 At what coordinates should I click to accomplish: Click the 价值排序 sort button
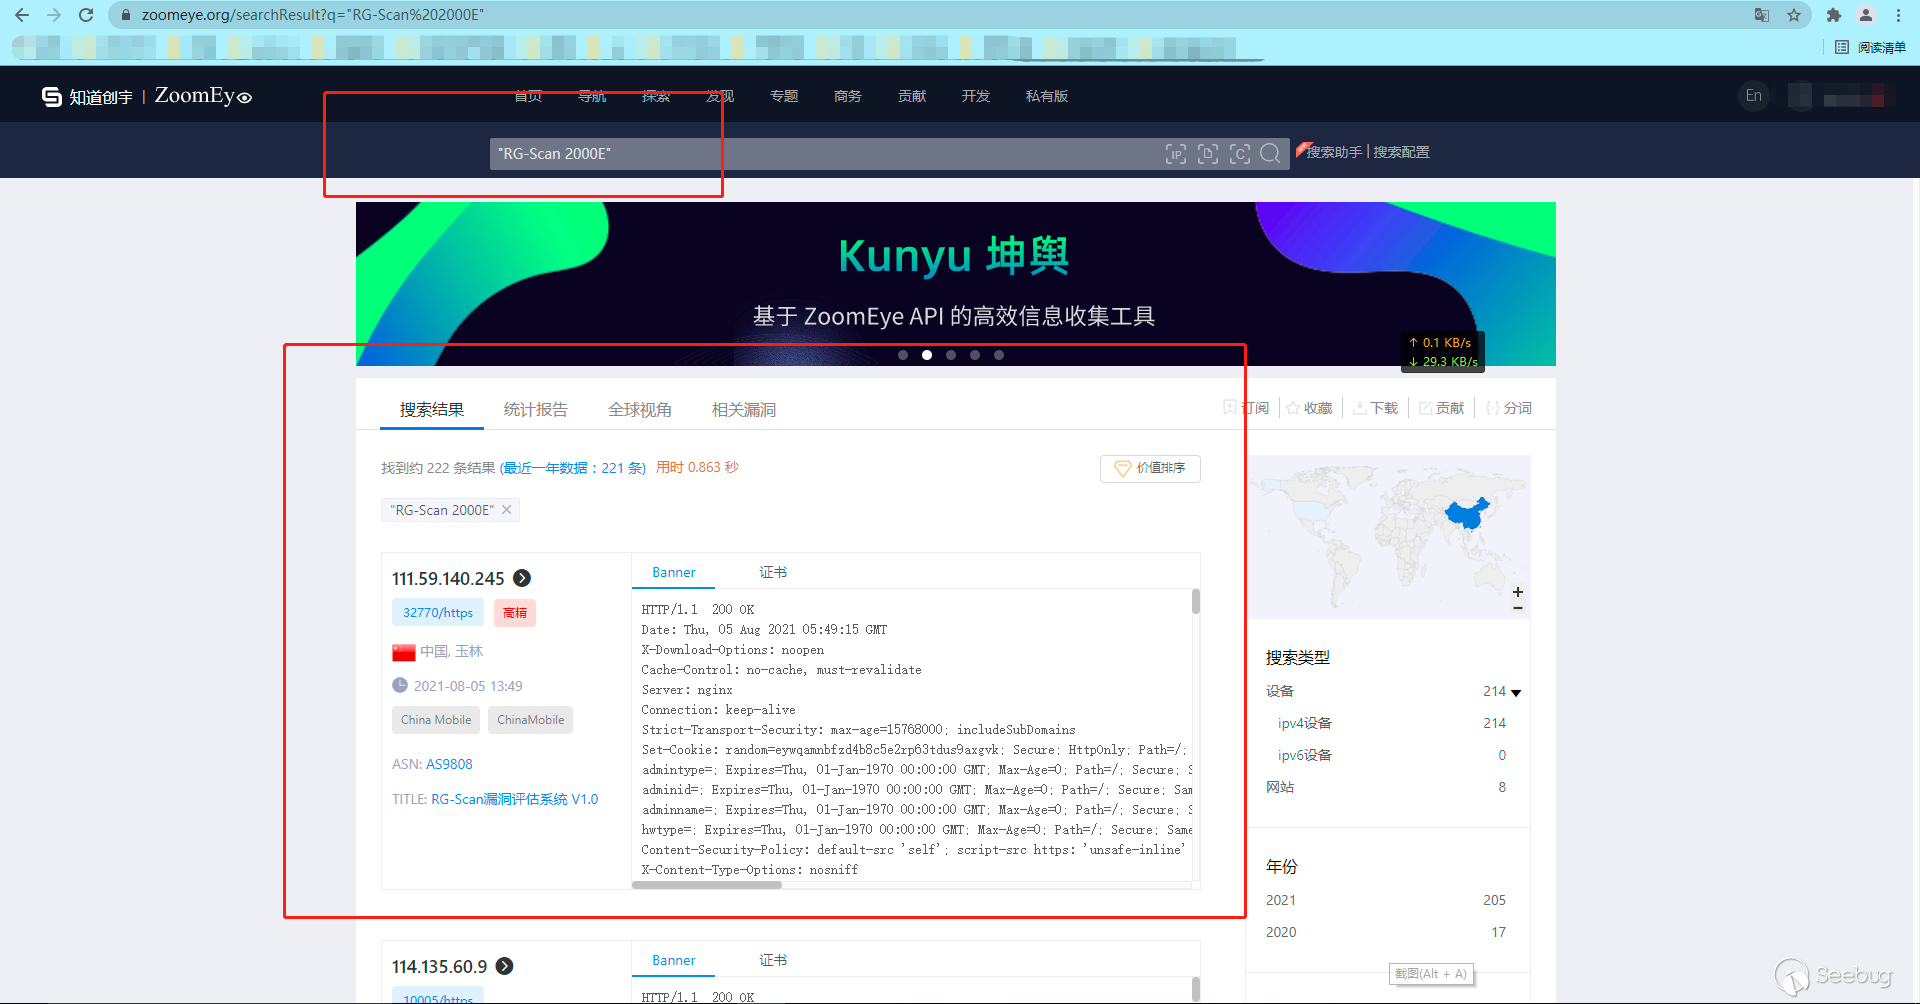click(1150, 468)
